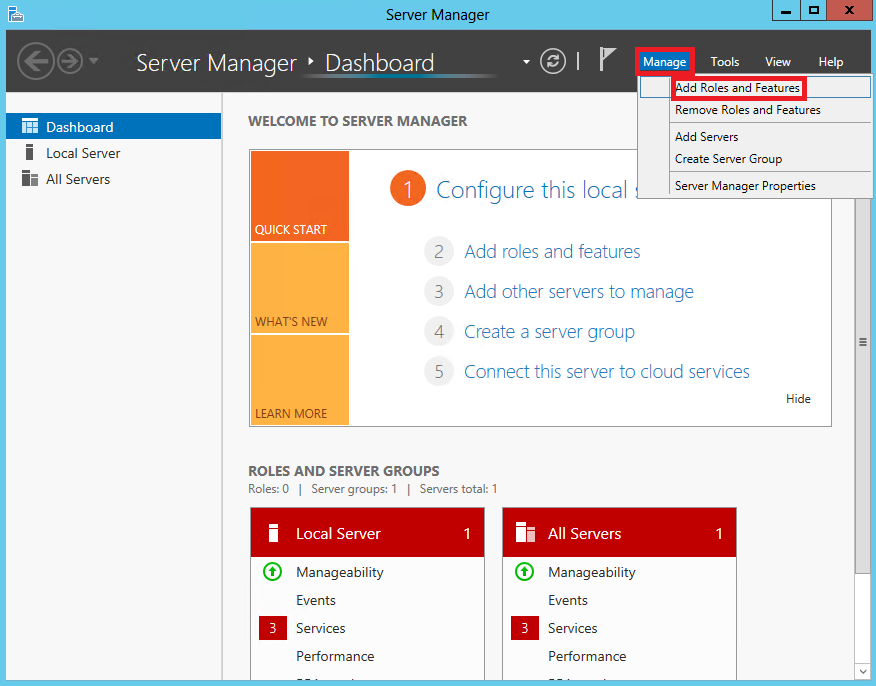Click the red 3 badge in Local Server
The width and height of the screenshot is (876, 686).
click(x=273, y=628)
